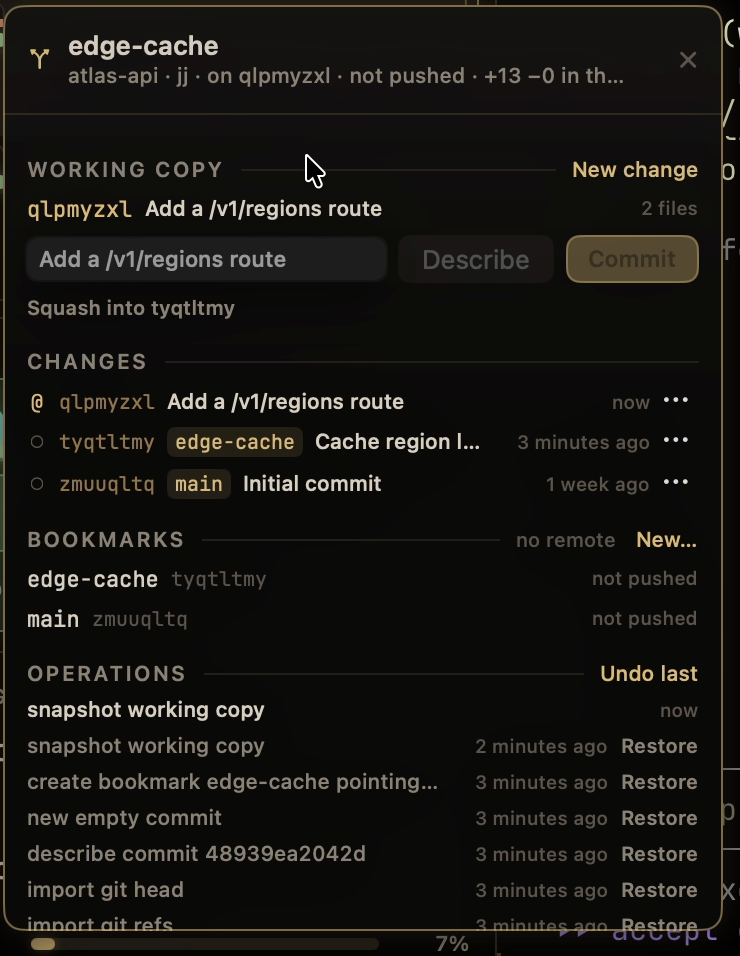This screenshot has height=956, width=740.
Task: Select the Initial commit description
Action: (312, 484)
